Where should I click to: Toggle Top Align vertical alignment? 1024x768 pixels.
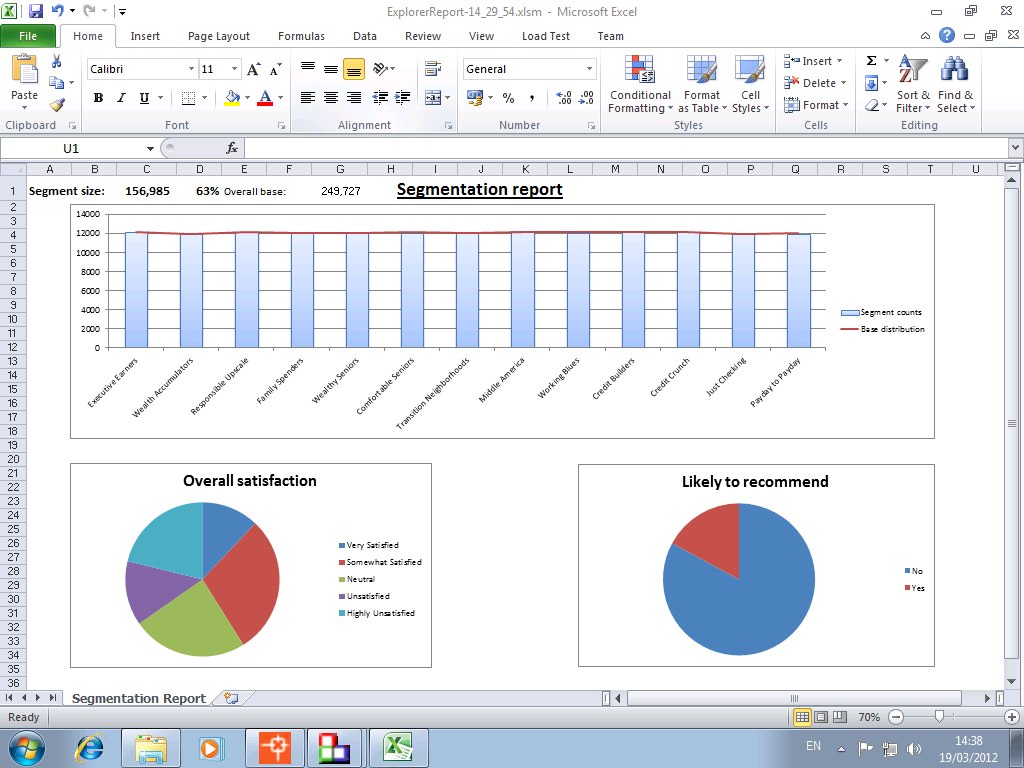(308, 69)
